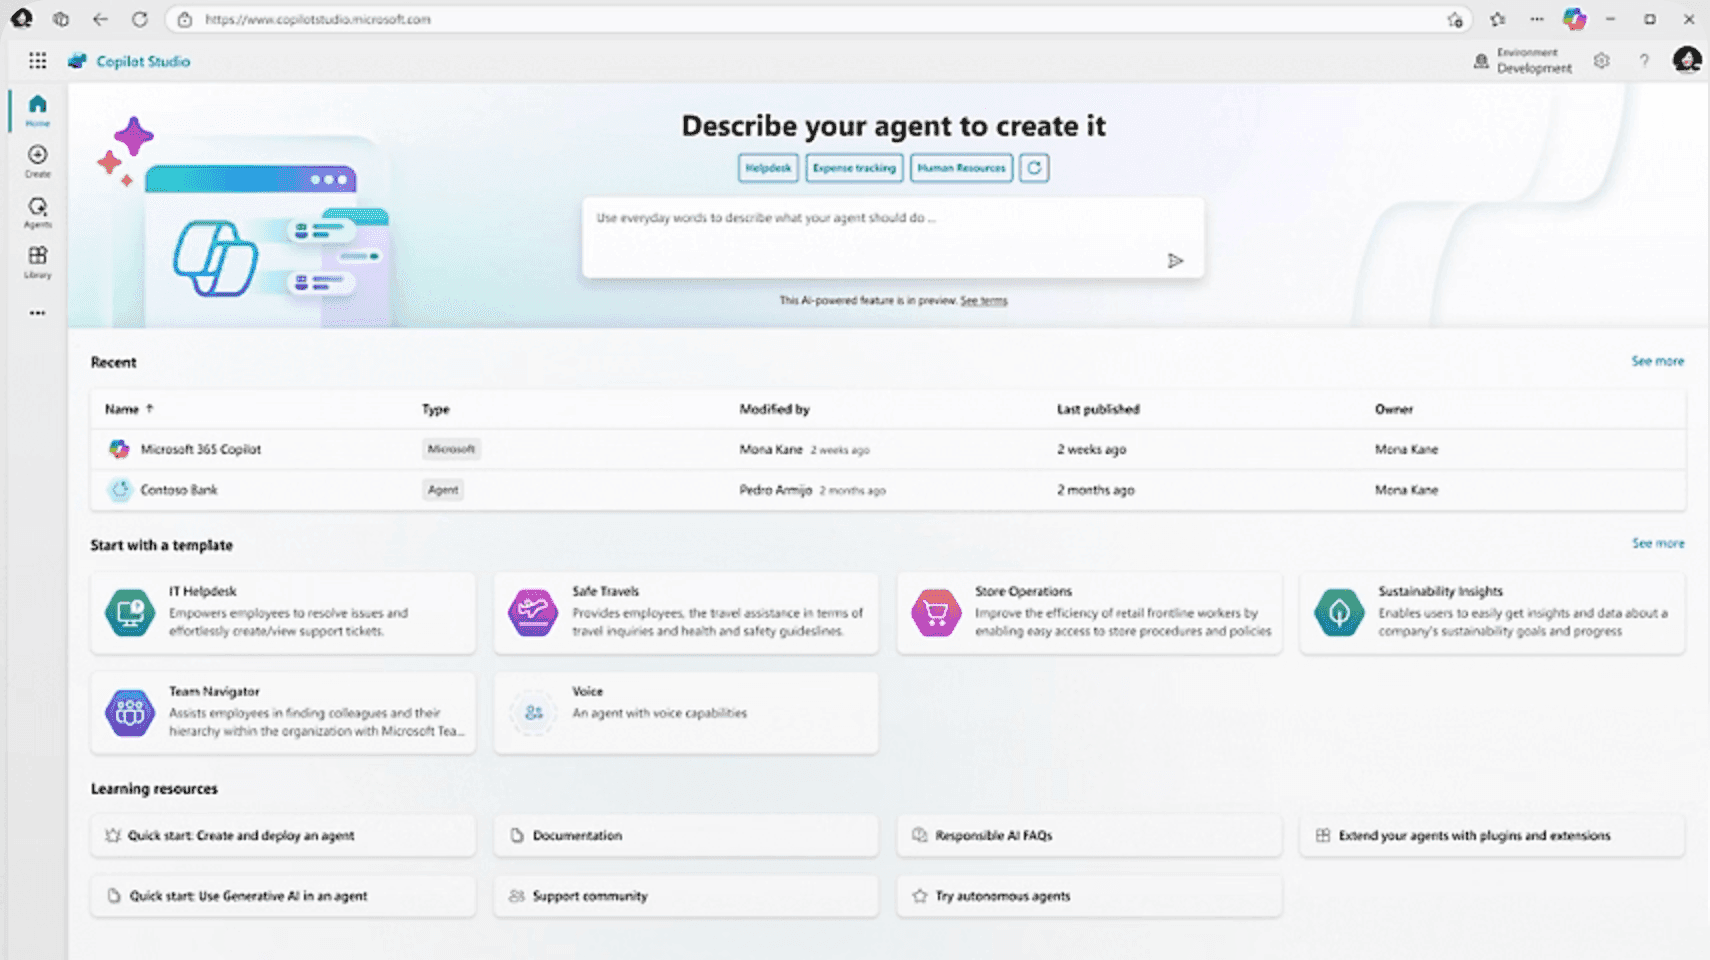Click the browser refresh icon
This screenshot has width=1710, height=960.
pos(140,19)
